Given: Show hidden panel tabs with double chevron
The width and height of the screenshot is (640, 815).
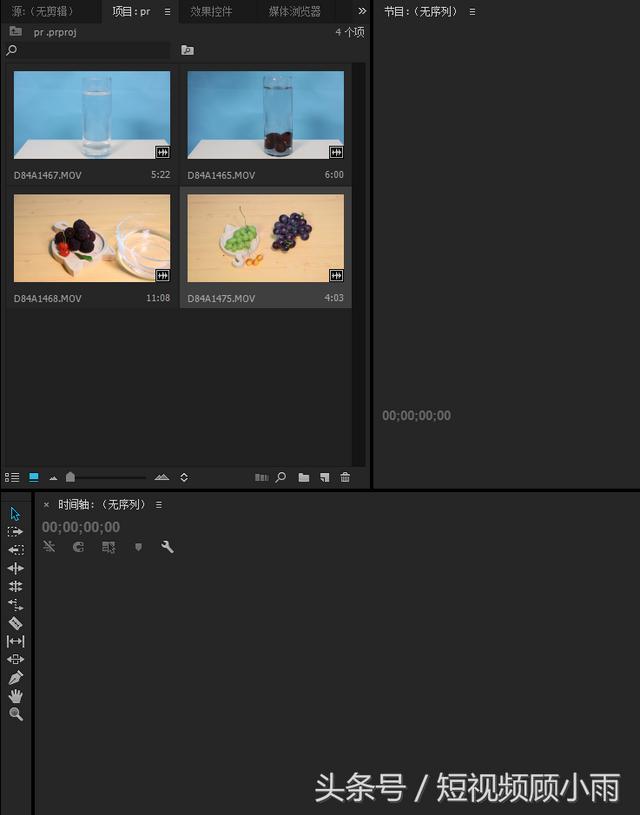Looking at the screenshot, I should [x=362, y=11].
